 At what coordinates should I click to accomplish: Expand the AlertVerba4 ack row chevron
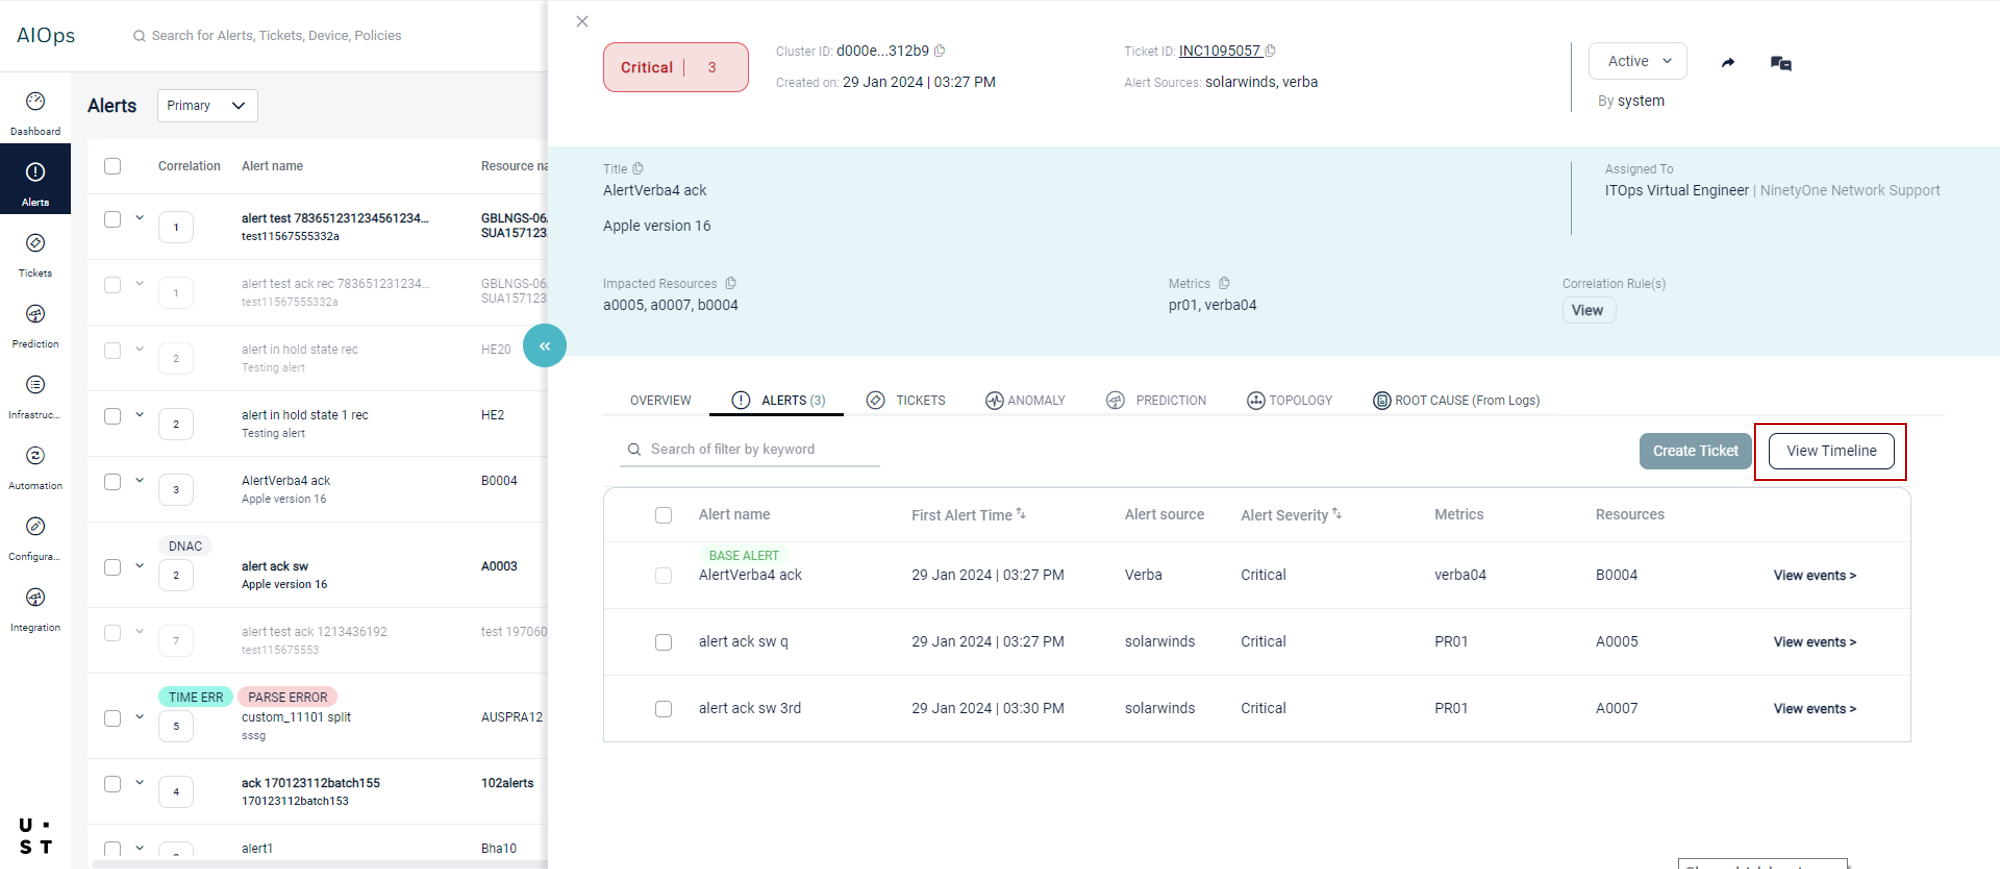(140, 481)
